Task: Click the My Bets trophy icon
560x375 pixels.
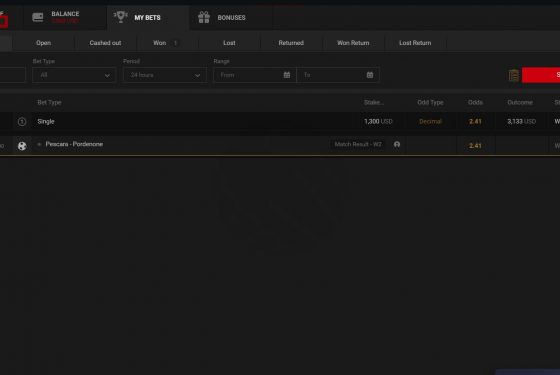Action: click(121, 17)
